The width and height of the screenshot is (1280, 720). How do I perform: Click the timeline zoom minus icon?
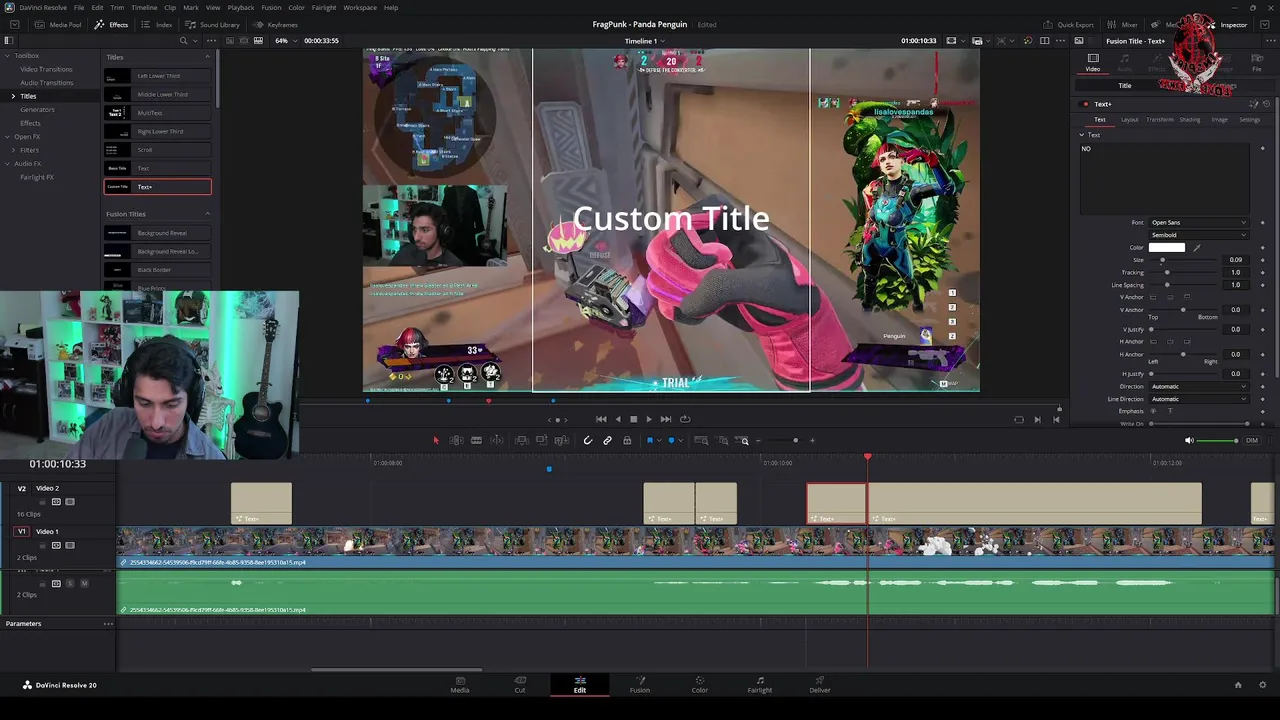758,440
